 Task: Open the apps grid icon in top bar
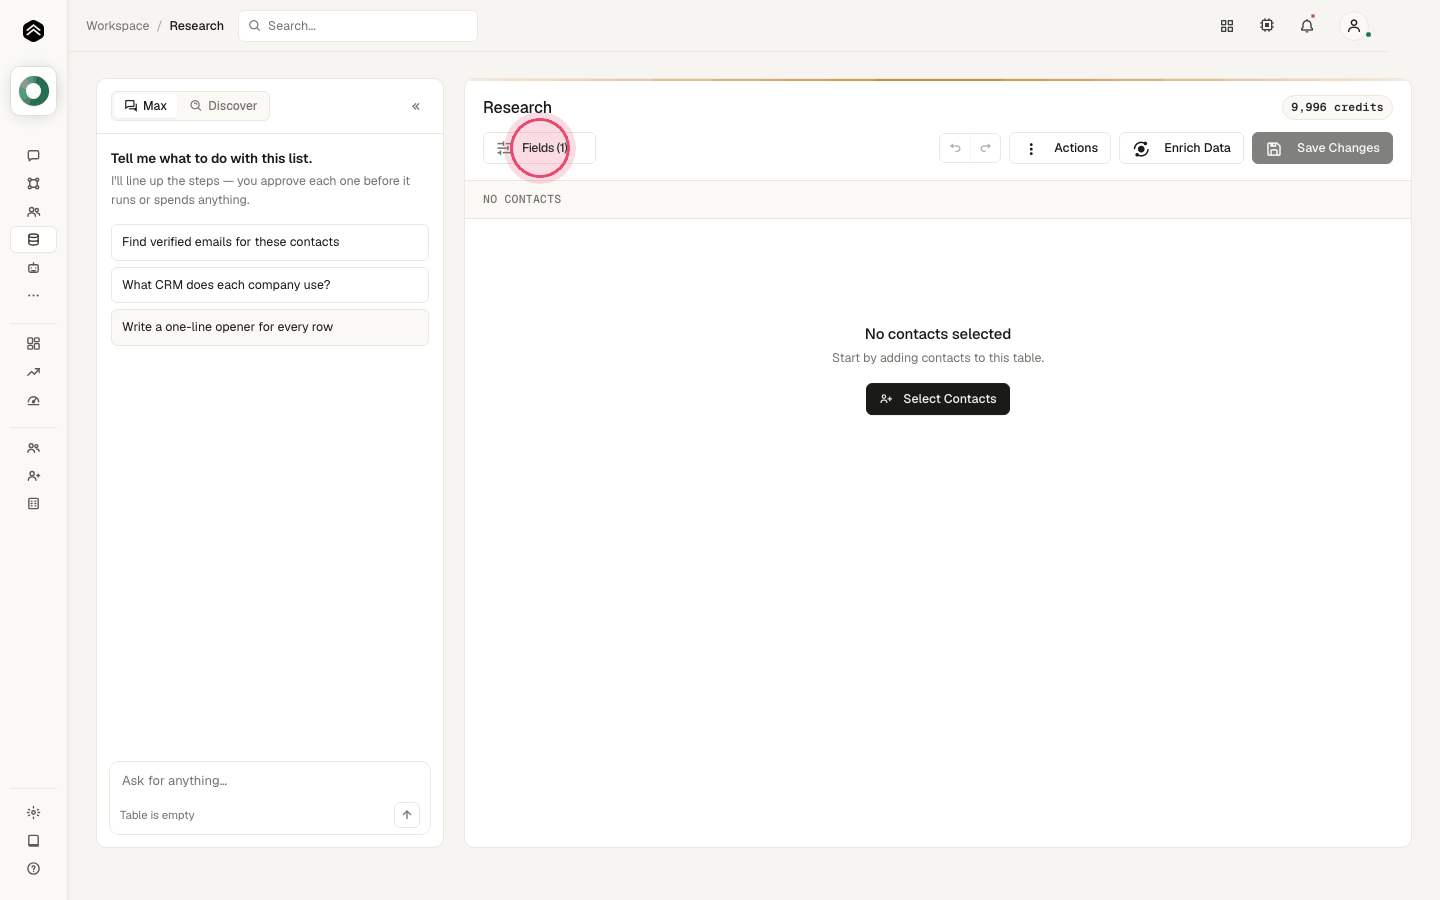pyautogui.click(x=1227, y=26)
